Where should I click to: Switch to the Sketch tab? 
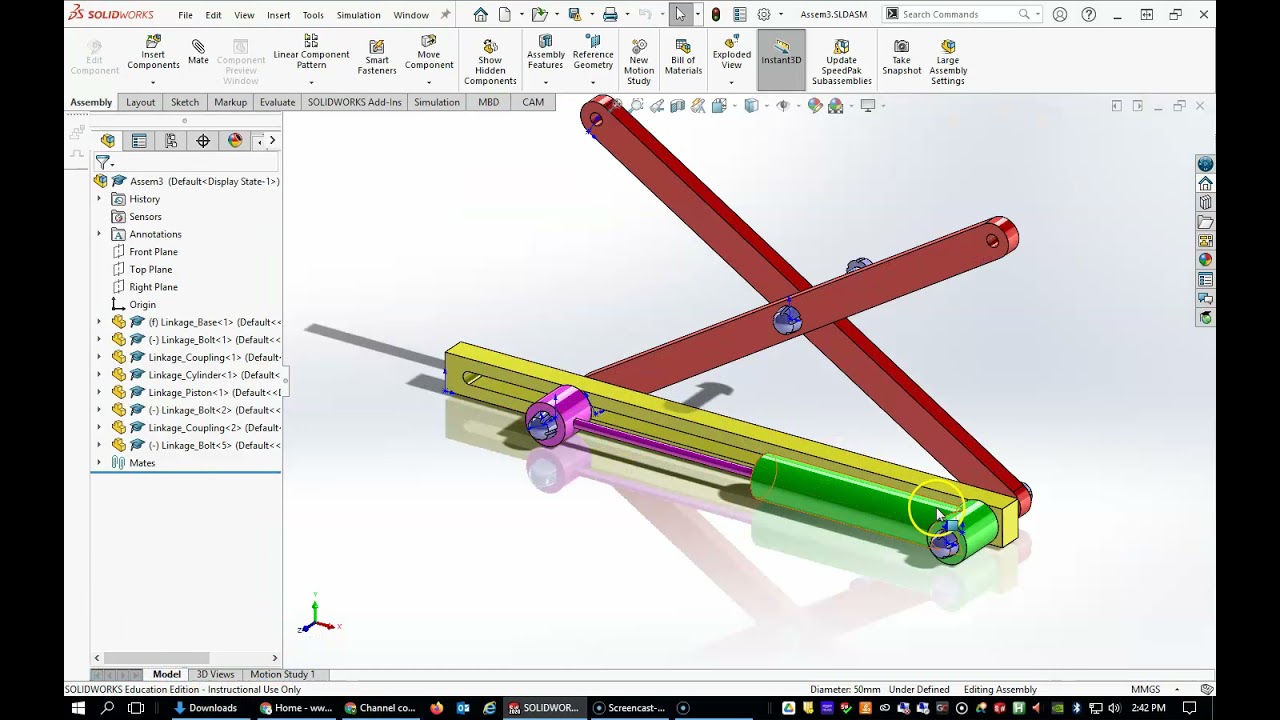tap(185, 102)
